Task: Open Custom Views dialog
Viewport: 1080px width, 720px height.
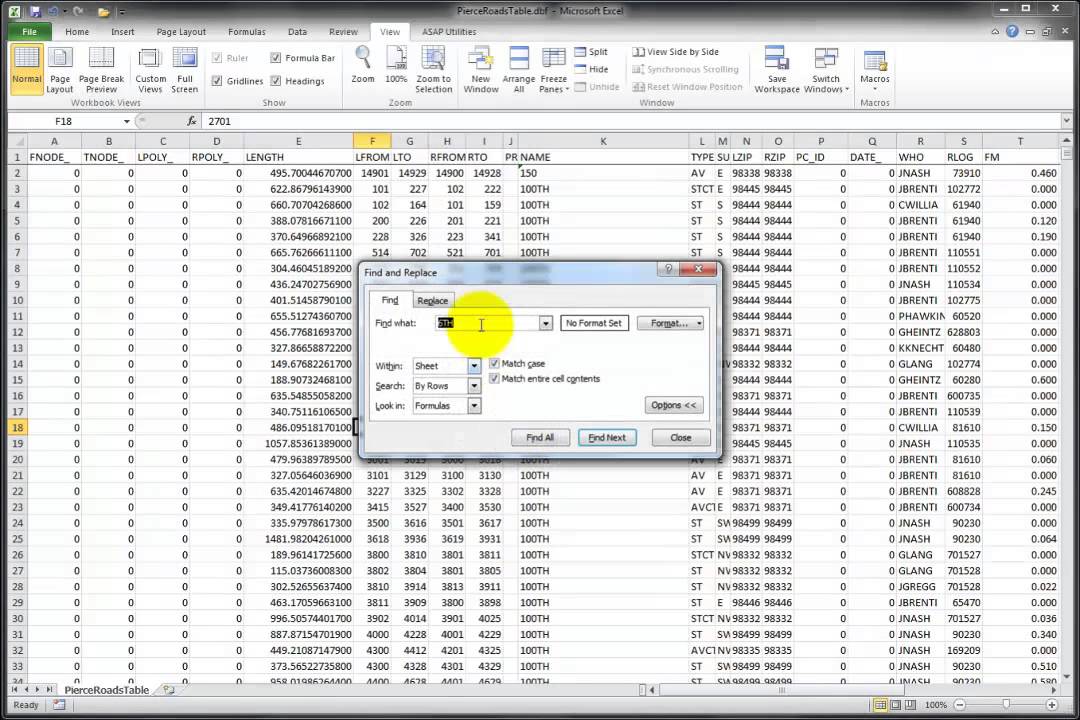Action: (150, 70)
